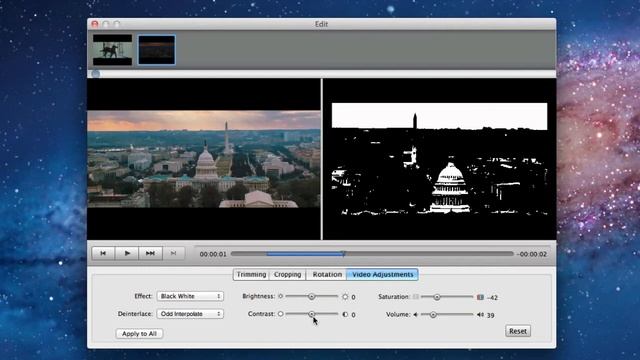Viewport: 640px width, 360px height.
Task: Click the low contrast circle icon
Action: click(x=280, y=314)
